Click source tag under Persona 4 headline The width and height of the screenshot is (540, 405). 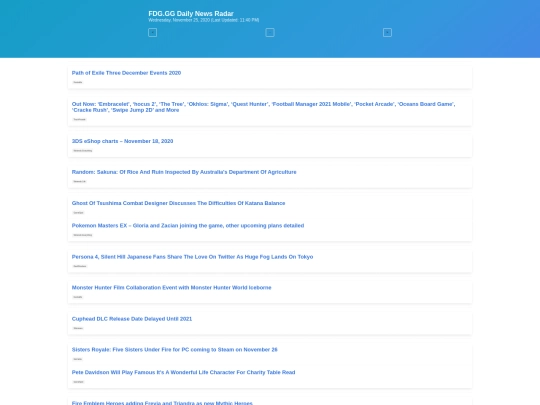tap(80, 266)
